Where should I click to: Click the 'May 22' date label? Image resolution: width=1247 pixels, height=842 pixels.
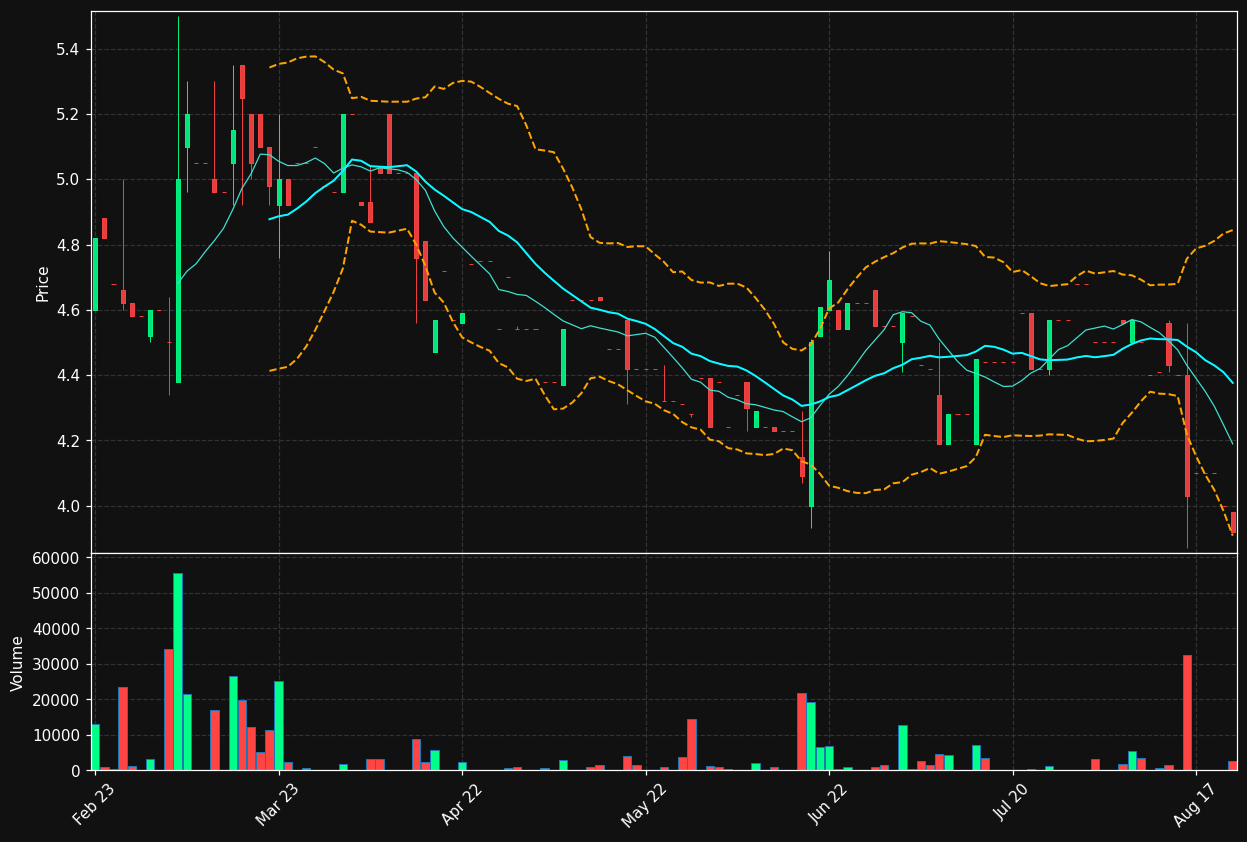[x=643, y=804]
